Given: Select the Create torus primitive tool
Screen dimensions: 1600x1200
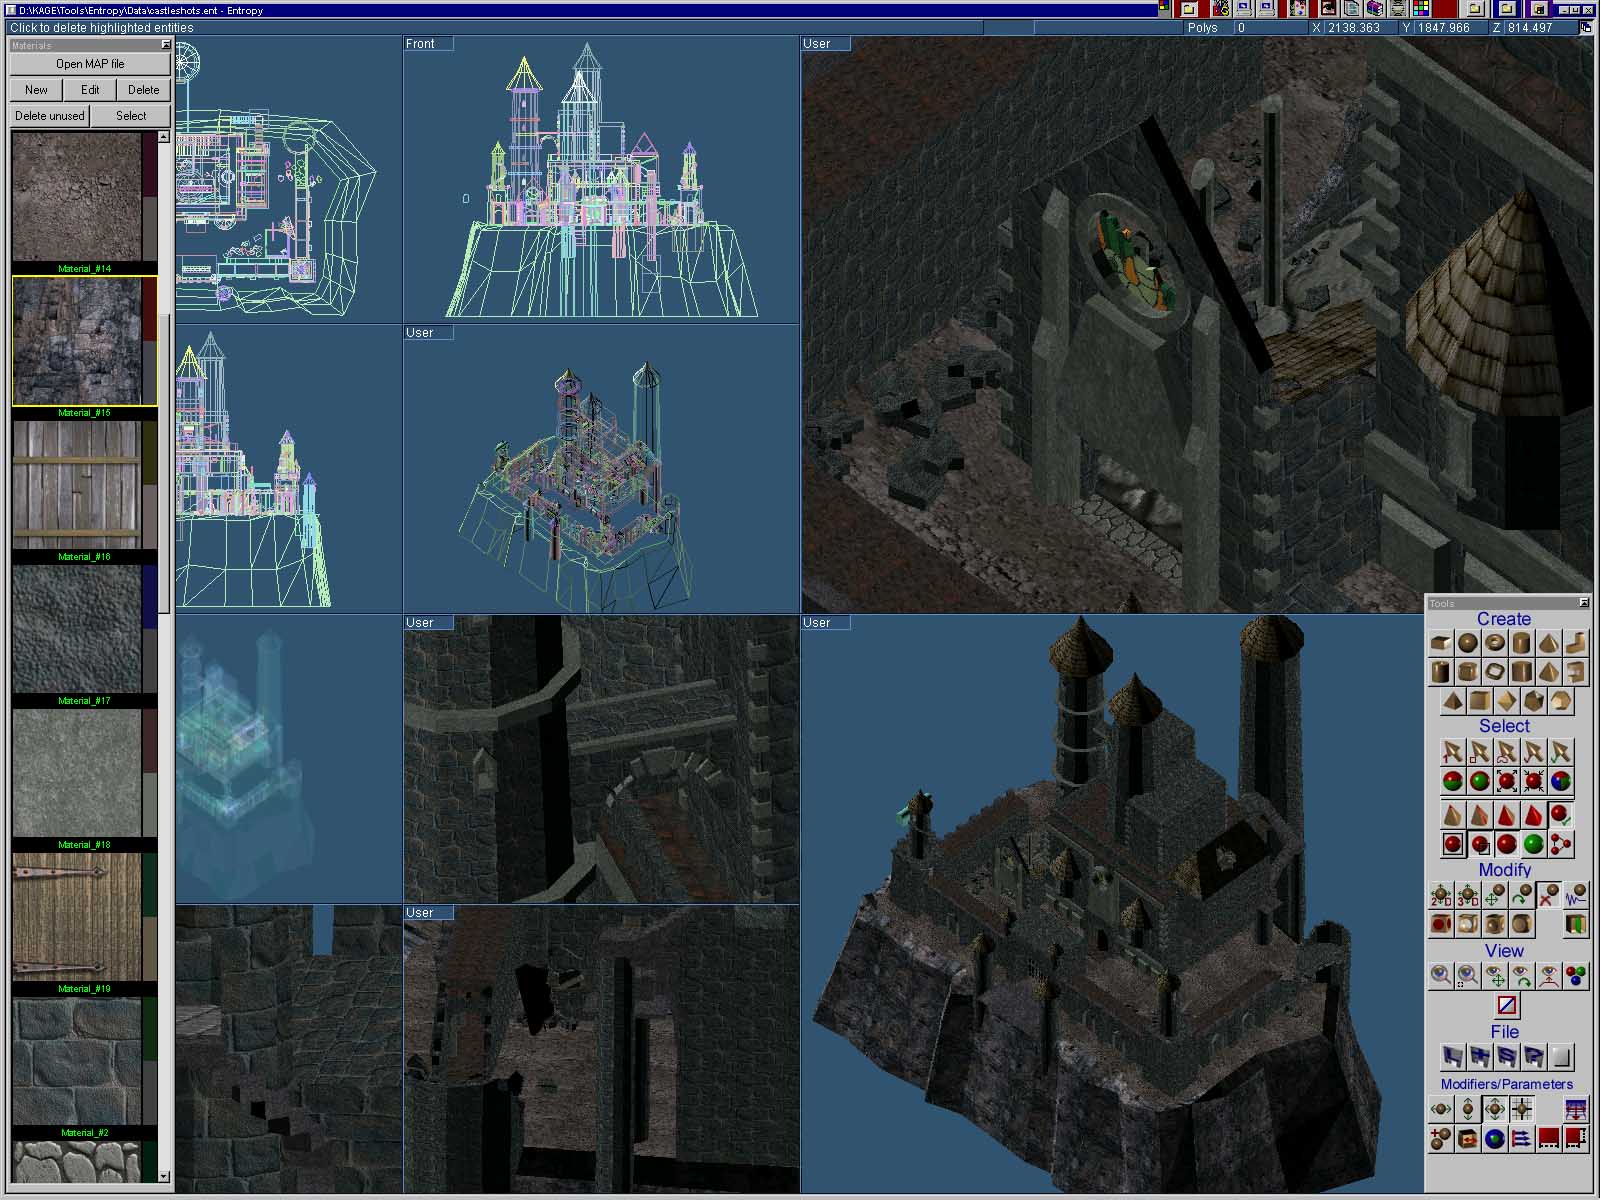Looking at the screenshot, I should [x=1495, y=643].
